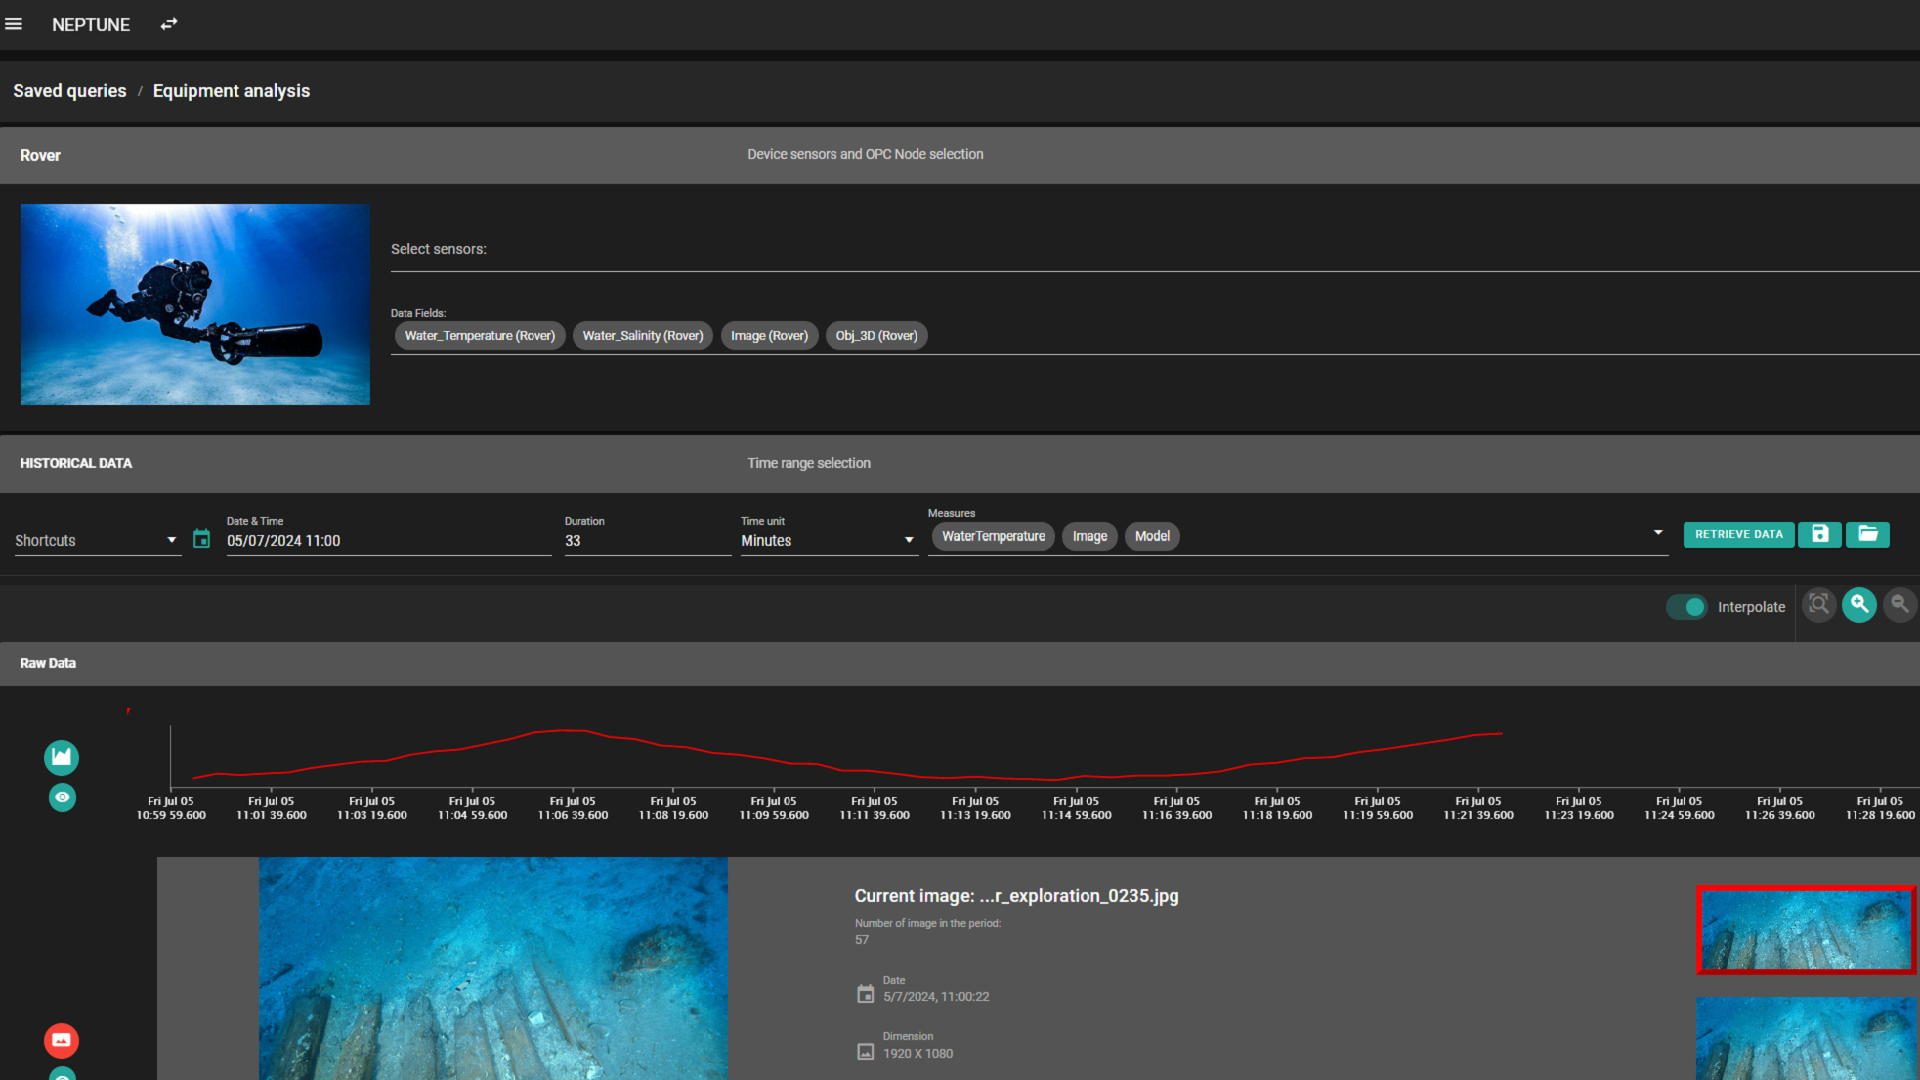Open the hamburger navigation menu

coord(14,24)
